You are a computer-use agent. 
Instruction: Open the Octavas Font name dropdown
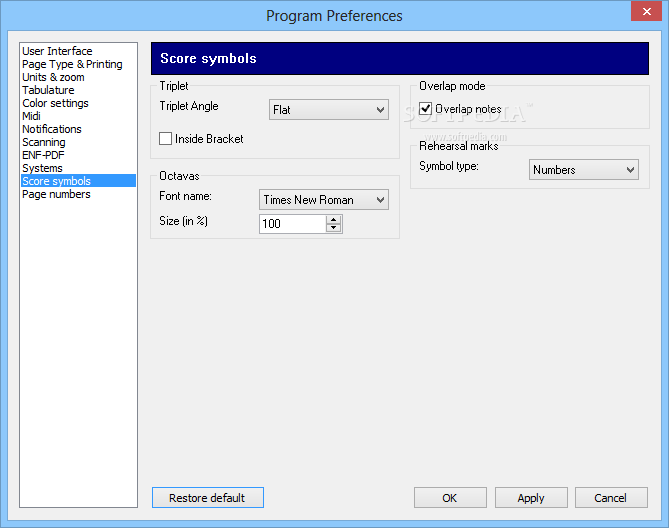coord(323,200)
